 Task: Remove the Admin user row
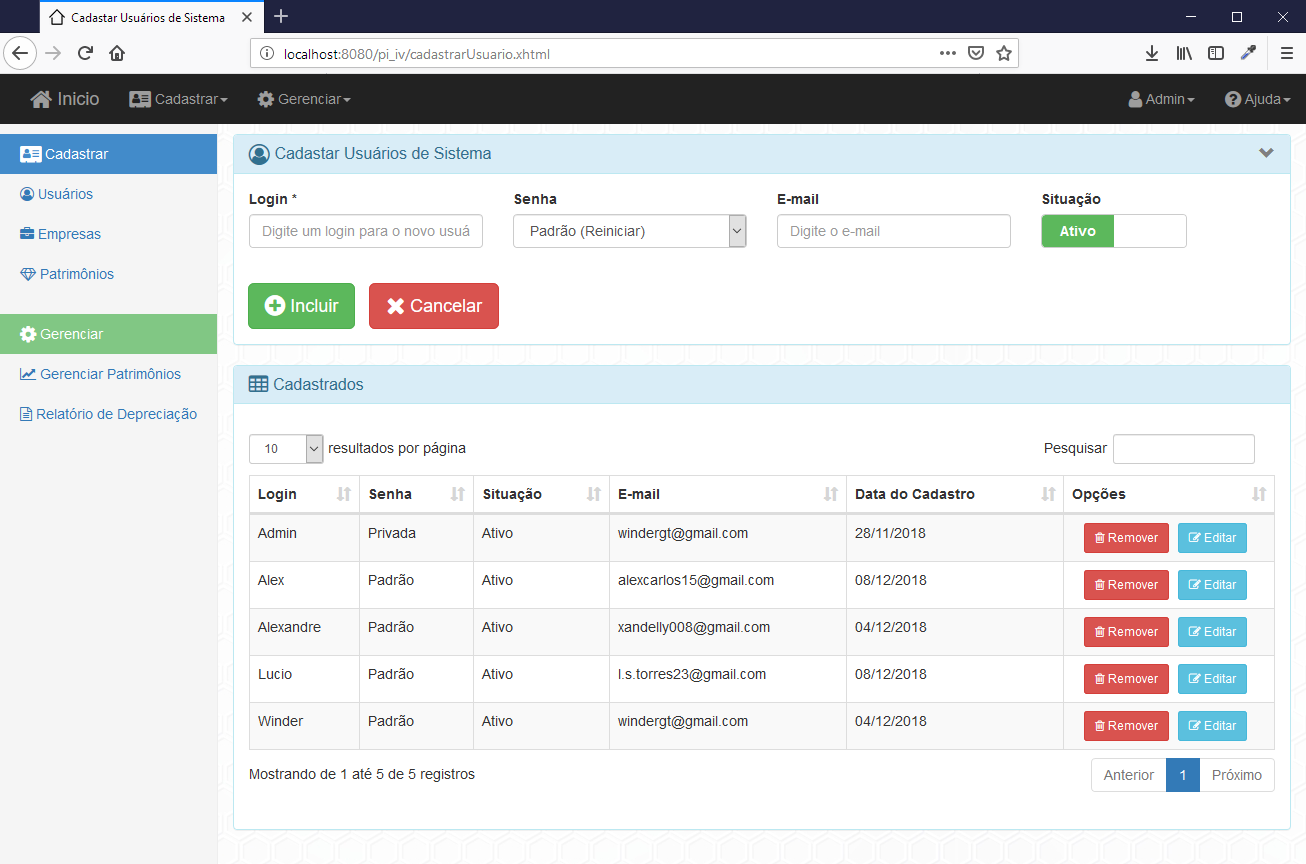coord(1126,538)
